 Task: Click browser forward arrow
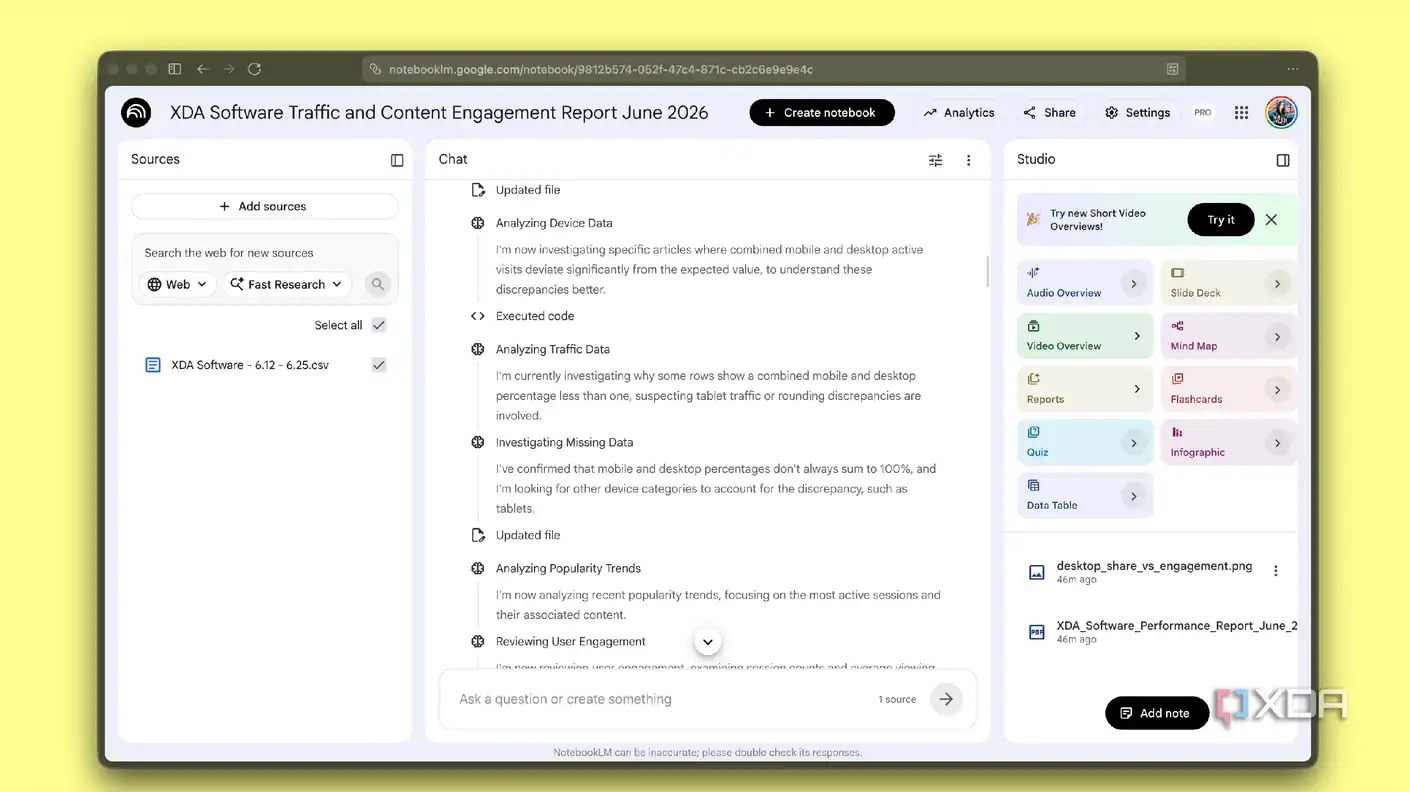229,69
